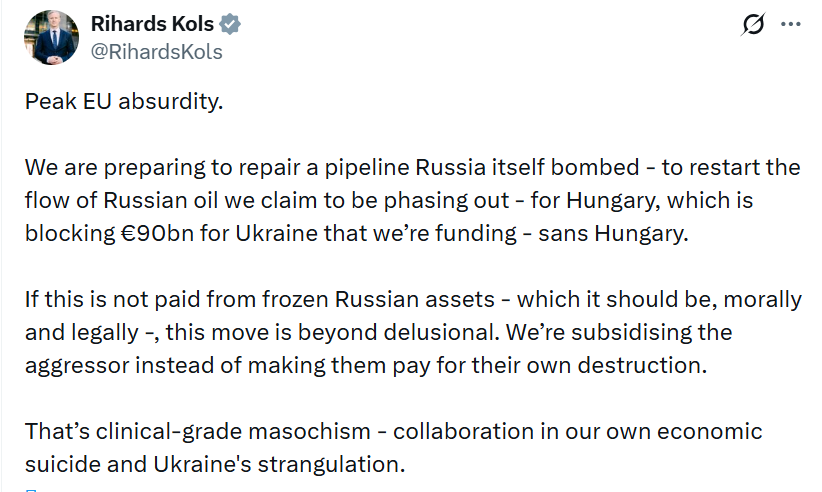Open Rihards Kols profile picture

click(51, 38)
